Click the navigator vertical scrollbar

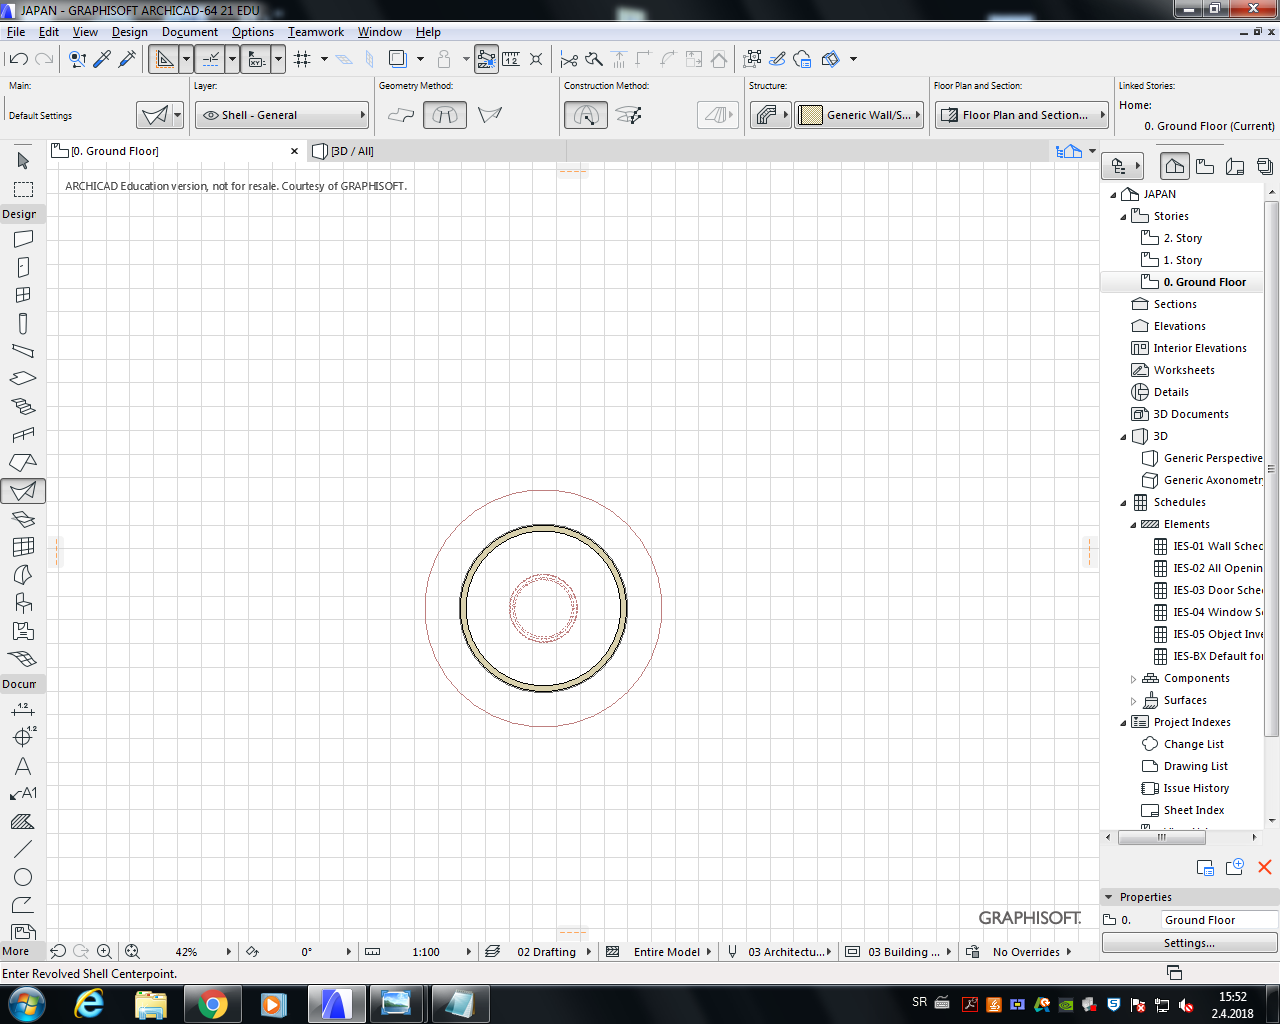click(1272, 470)
